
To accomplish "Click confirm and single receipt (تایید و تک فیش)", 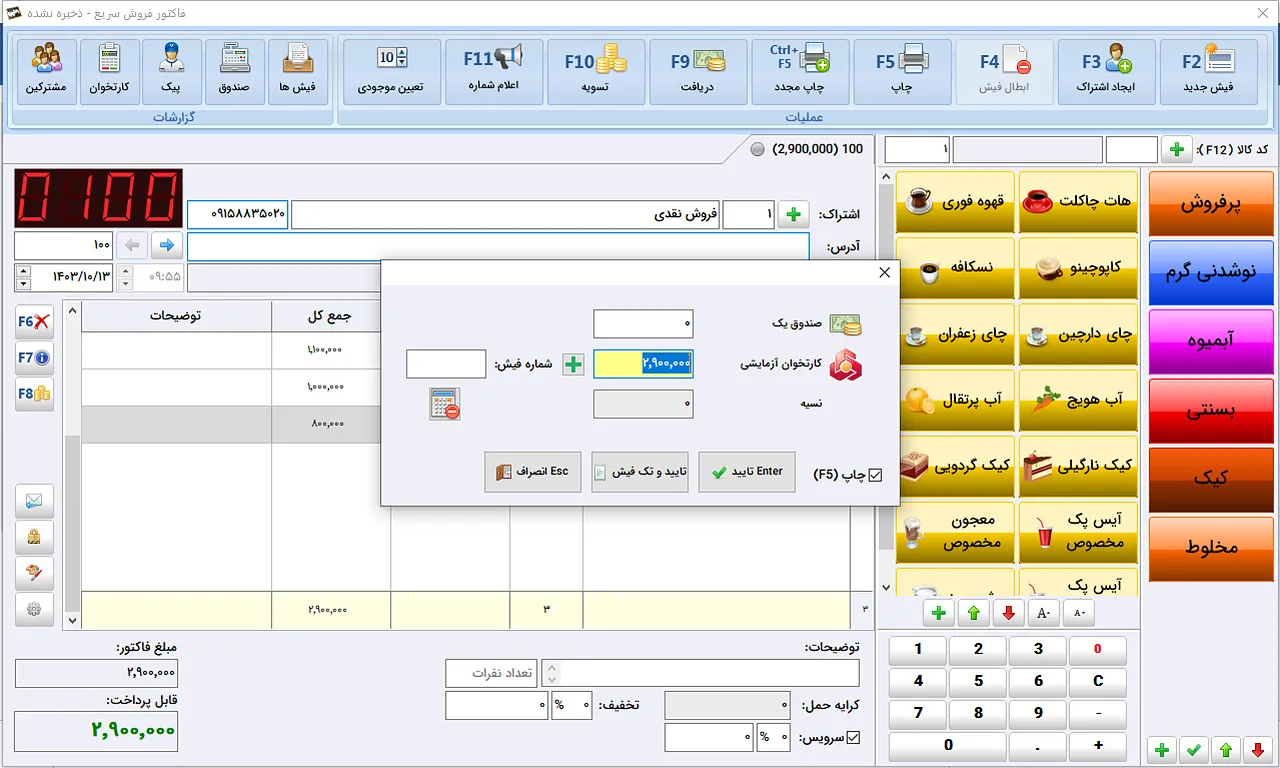I will coord(640,472).
